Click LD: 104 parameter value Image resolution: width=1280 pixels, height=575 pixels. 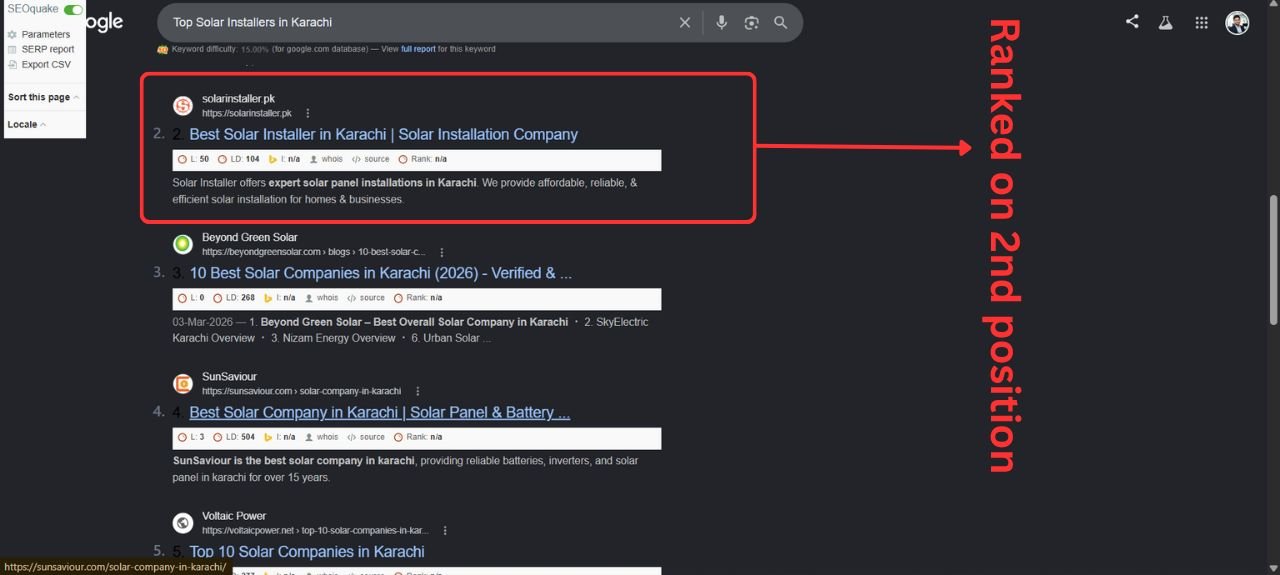238,159
